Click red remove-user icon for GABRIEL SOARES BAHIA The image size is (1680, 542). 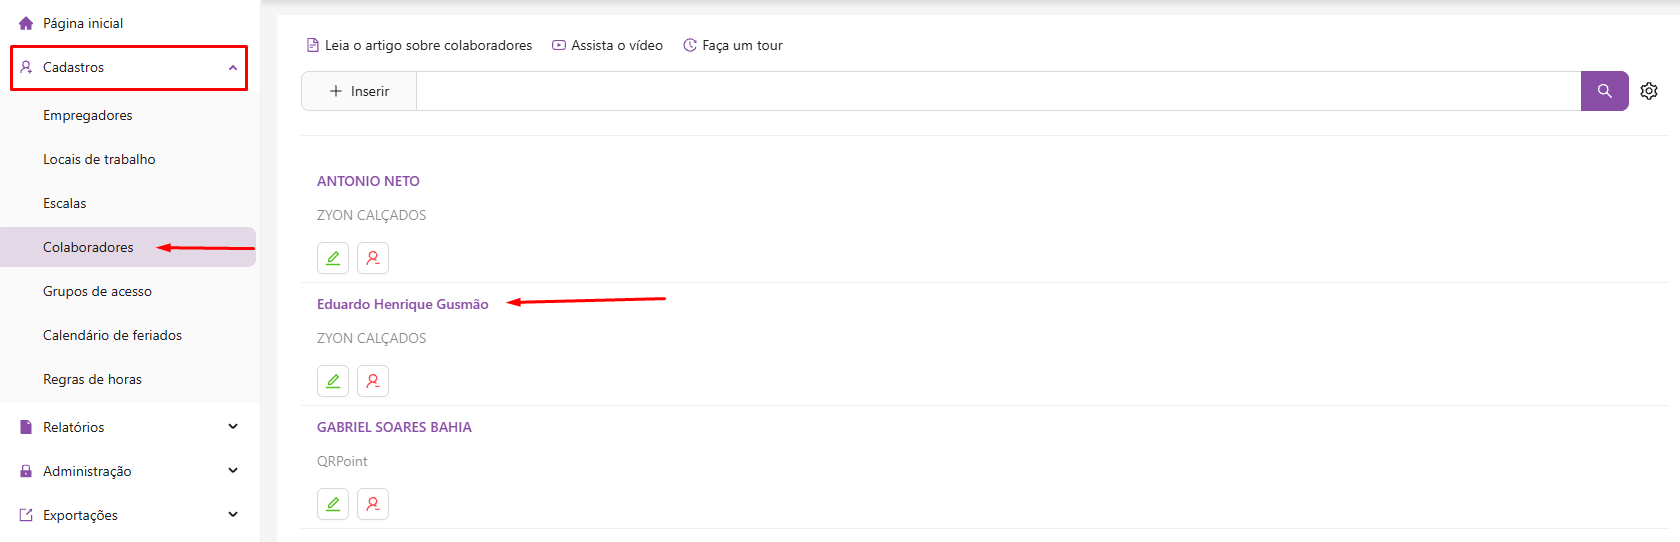point(373,504)
